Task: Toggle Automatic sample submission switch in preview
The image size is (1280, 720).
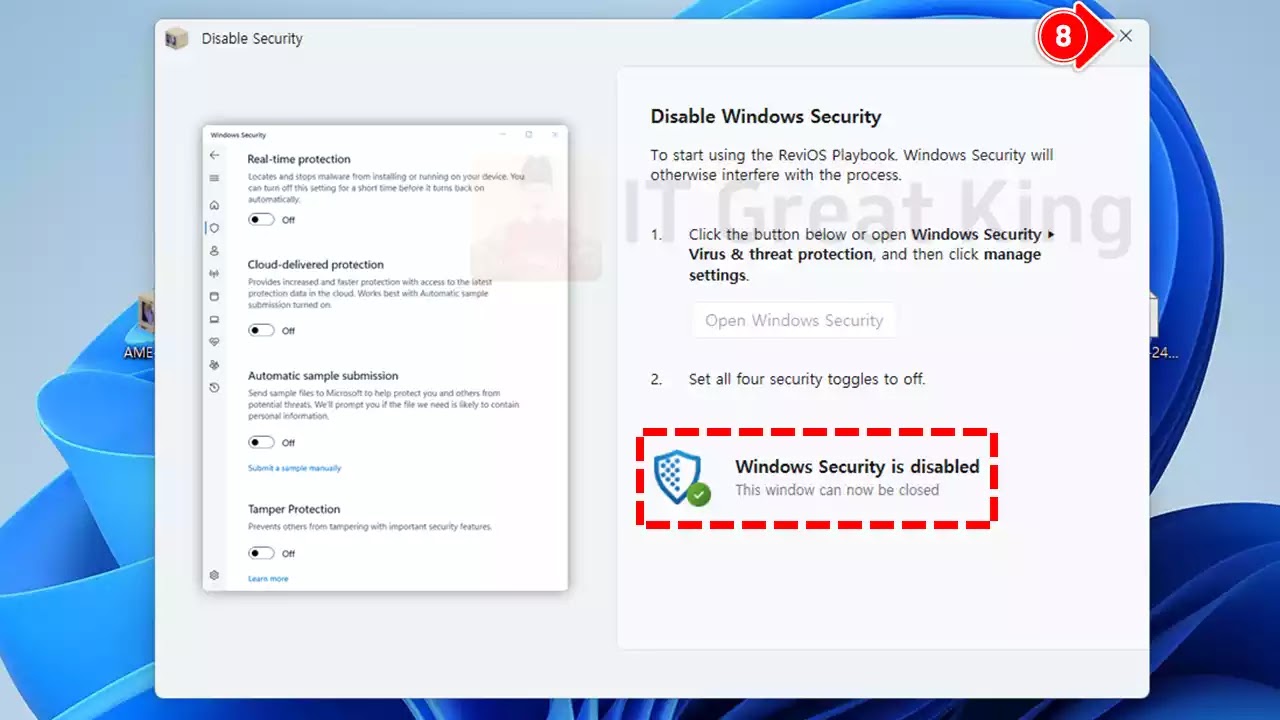Action: [x=262, y=442]
